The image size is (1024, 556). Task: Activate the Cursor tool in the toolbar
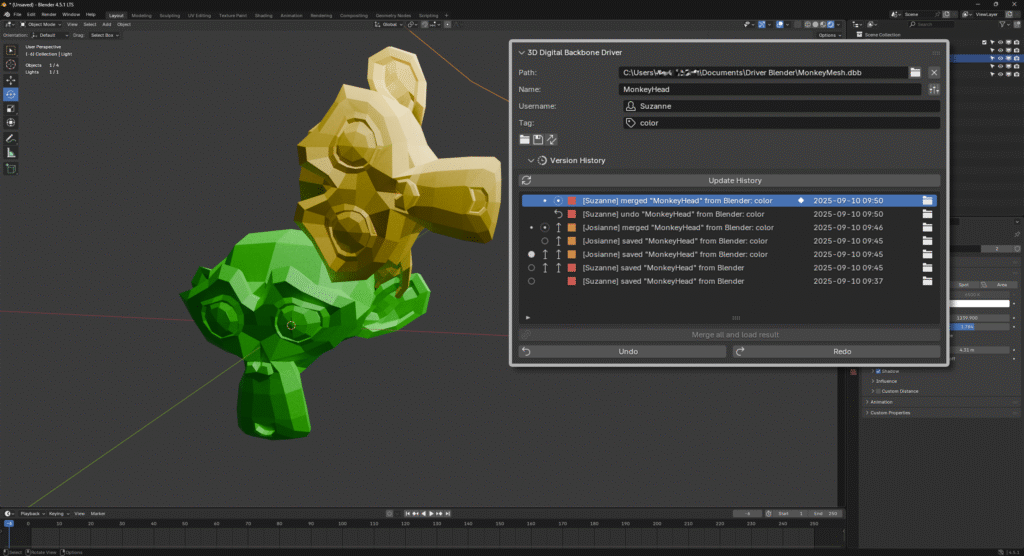11,64
